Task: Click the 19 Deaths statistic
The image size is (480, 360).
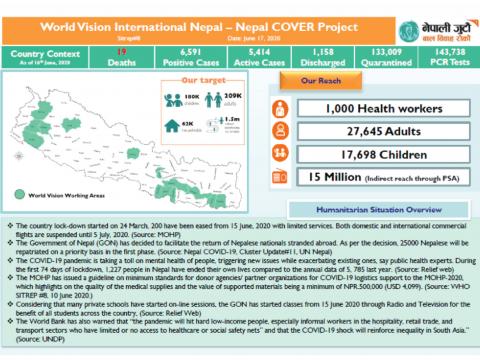Action: click(x=122, y=57)
